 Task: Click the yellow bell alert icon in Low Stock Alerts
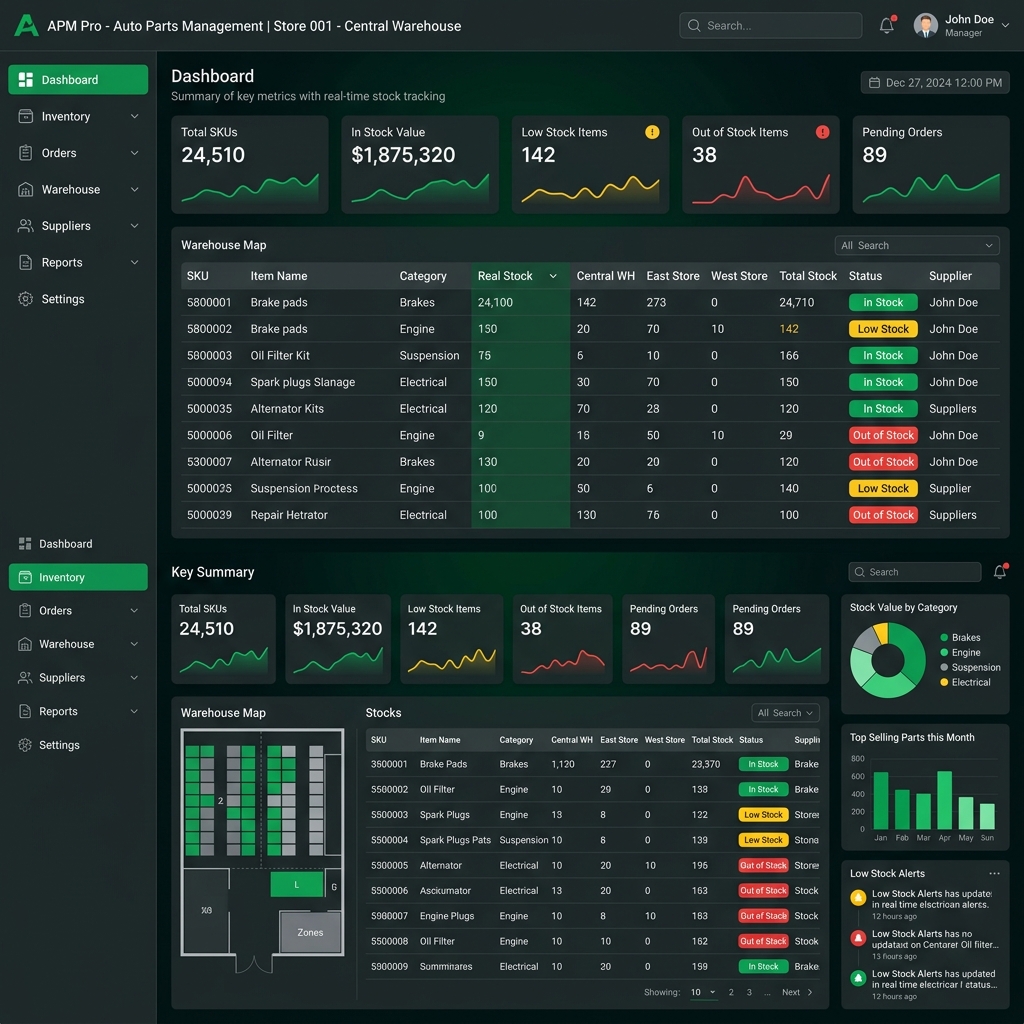858,897
